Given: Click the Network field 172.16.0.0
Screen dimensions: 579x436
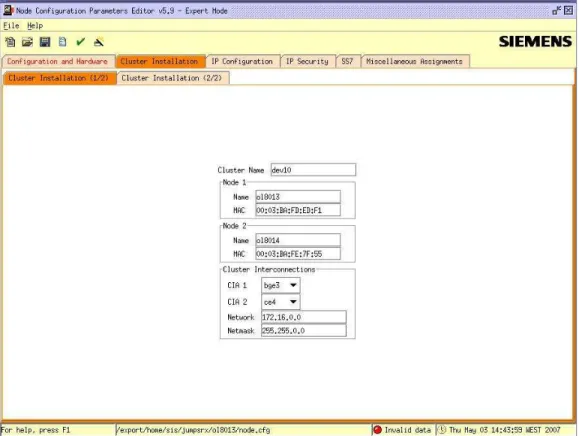Looking at the screenshot, I should point(304,317).
